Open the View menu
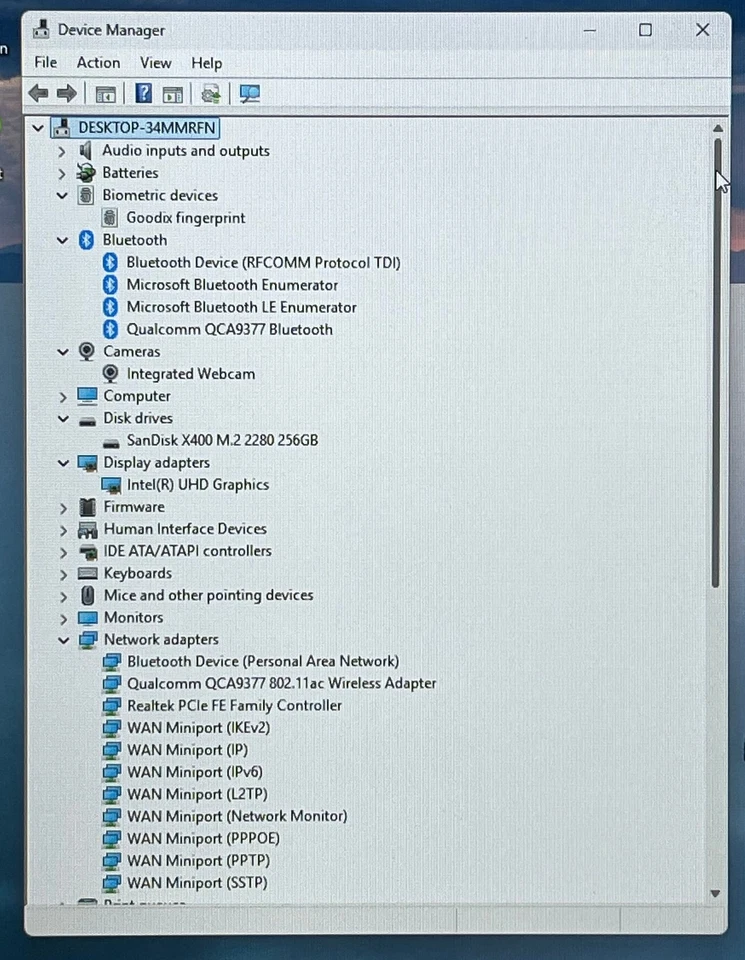Image resolution: width=745 pixels, height=960 pixels. tap(155, 62)
